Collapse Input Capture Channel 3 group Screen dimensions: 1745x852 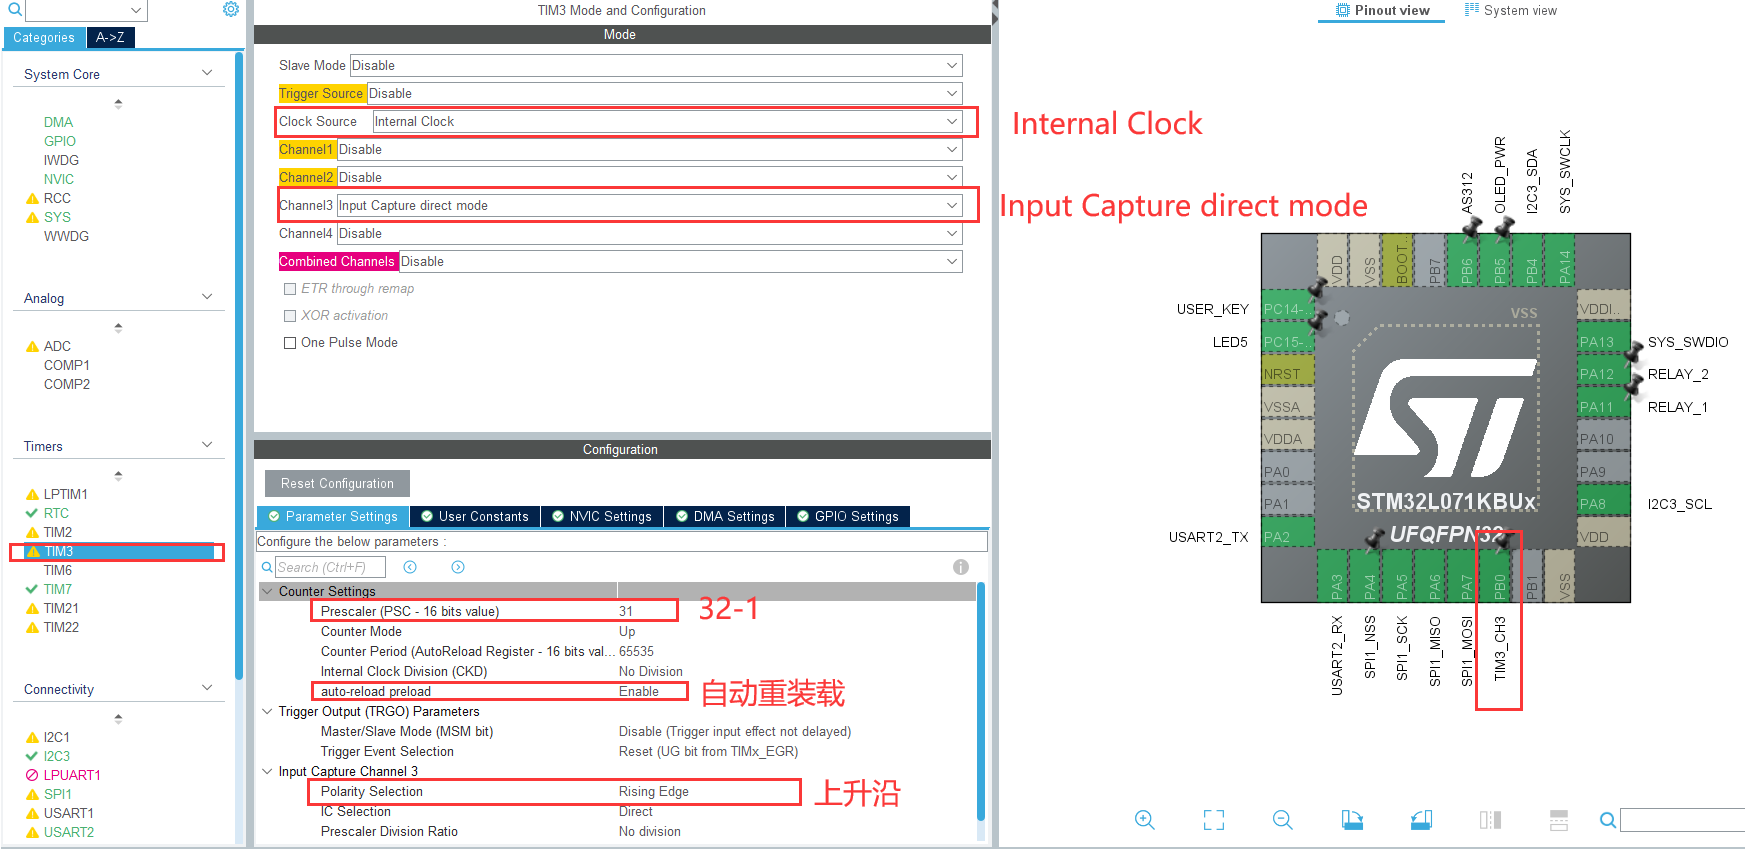pos(267,772)
